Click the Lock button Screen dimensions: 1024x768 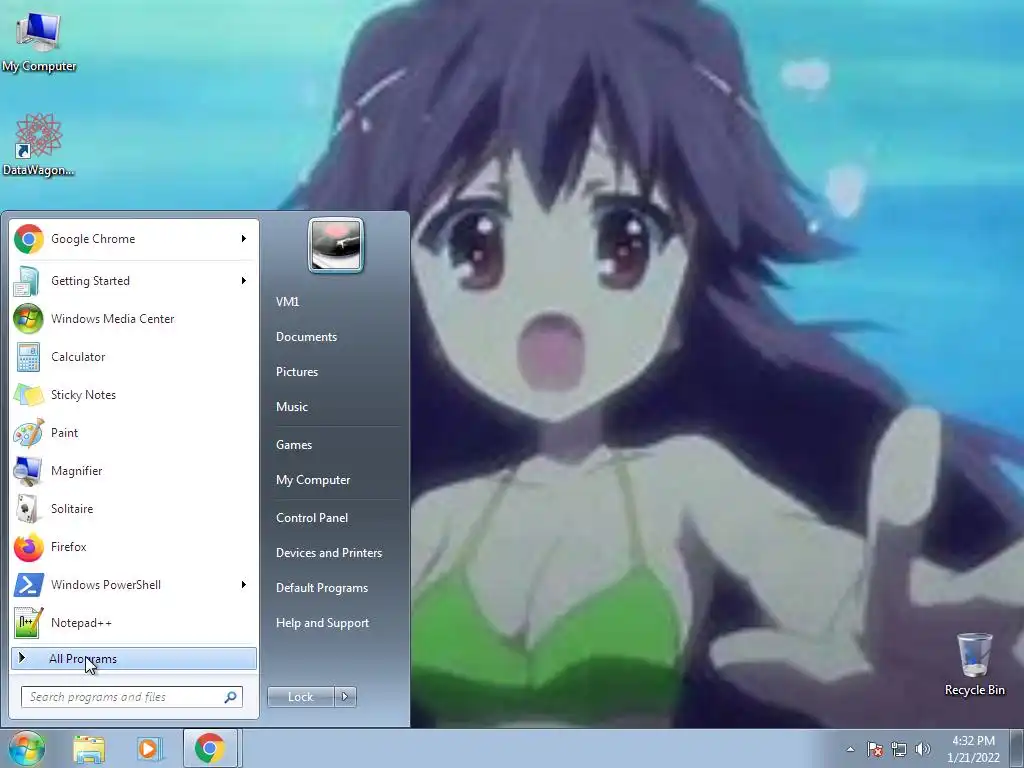[x=301, y=697]
